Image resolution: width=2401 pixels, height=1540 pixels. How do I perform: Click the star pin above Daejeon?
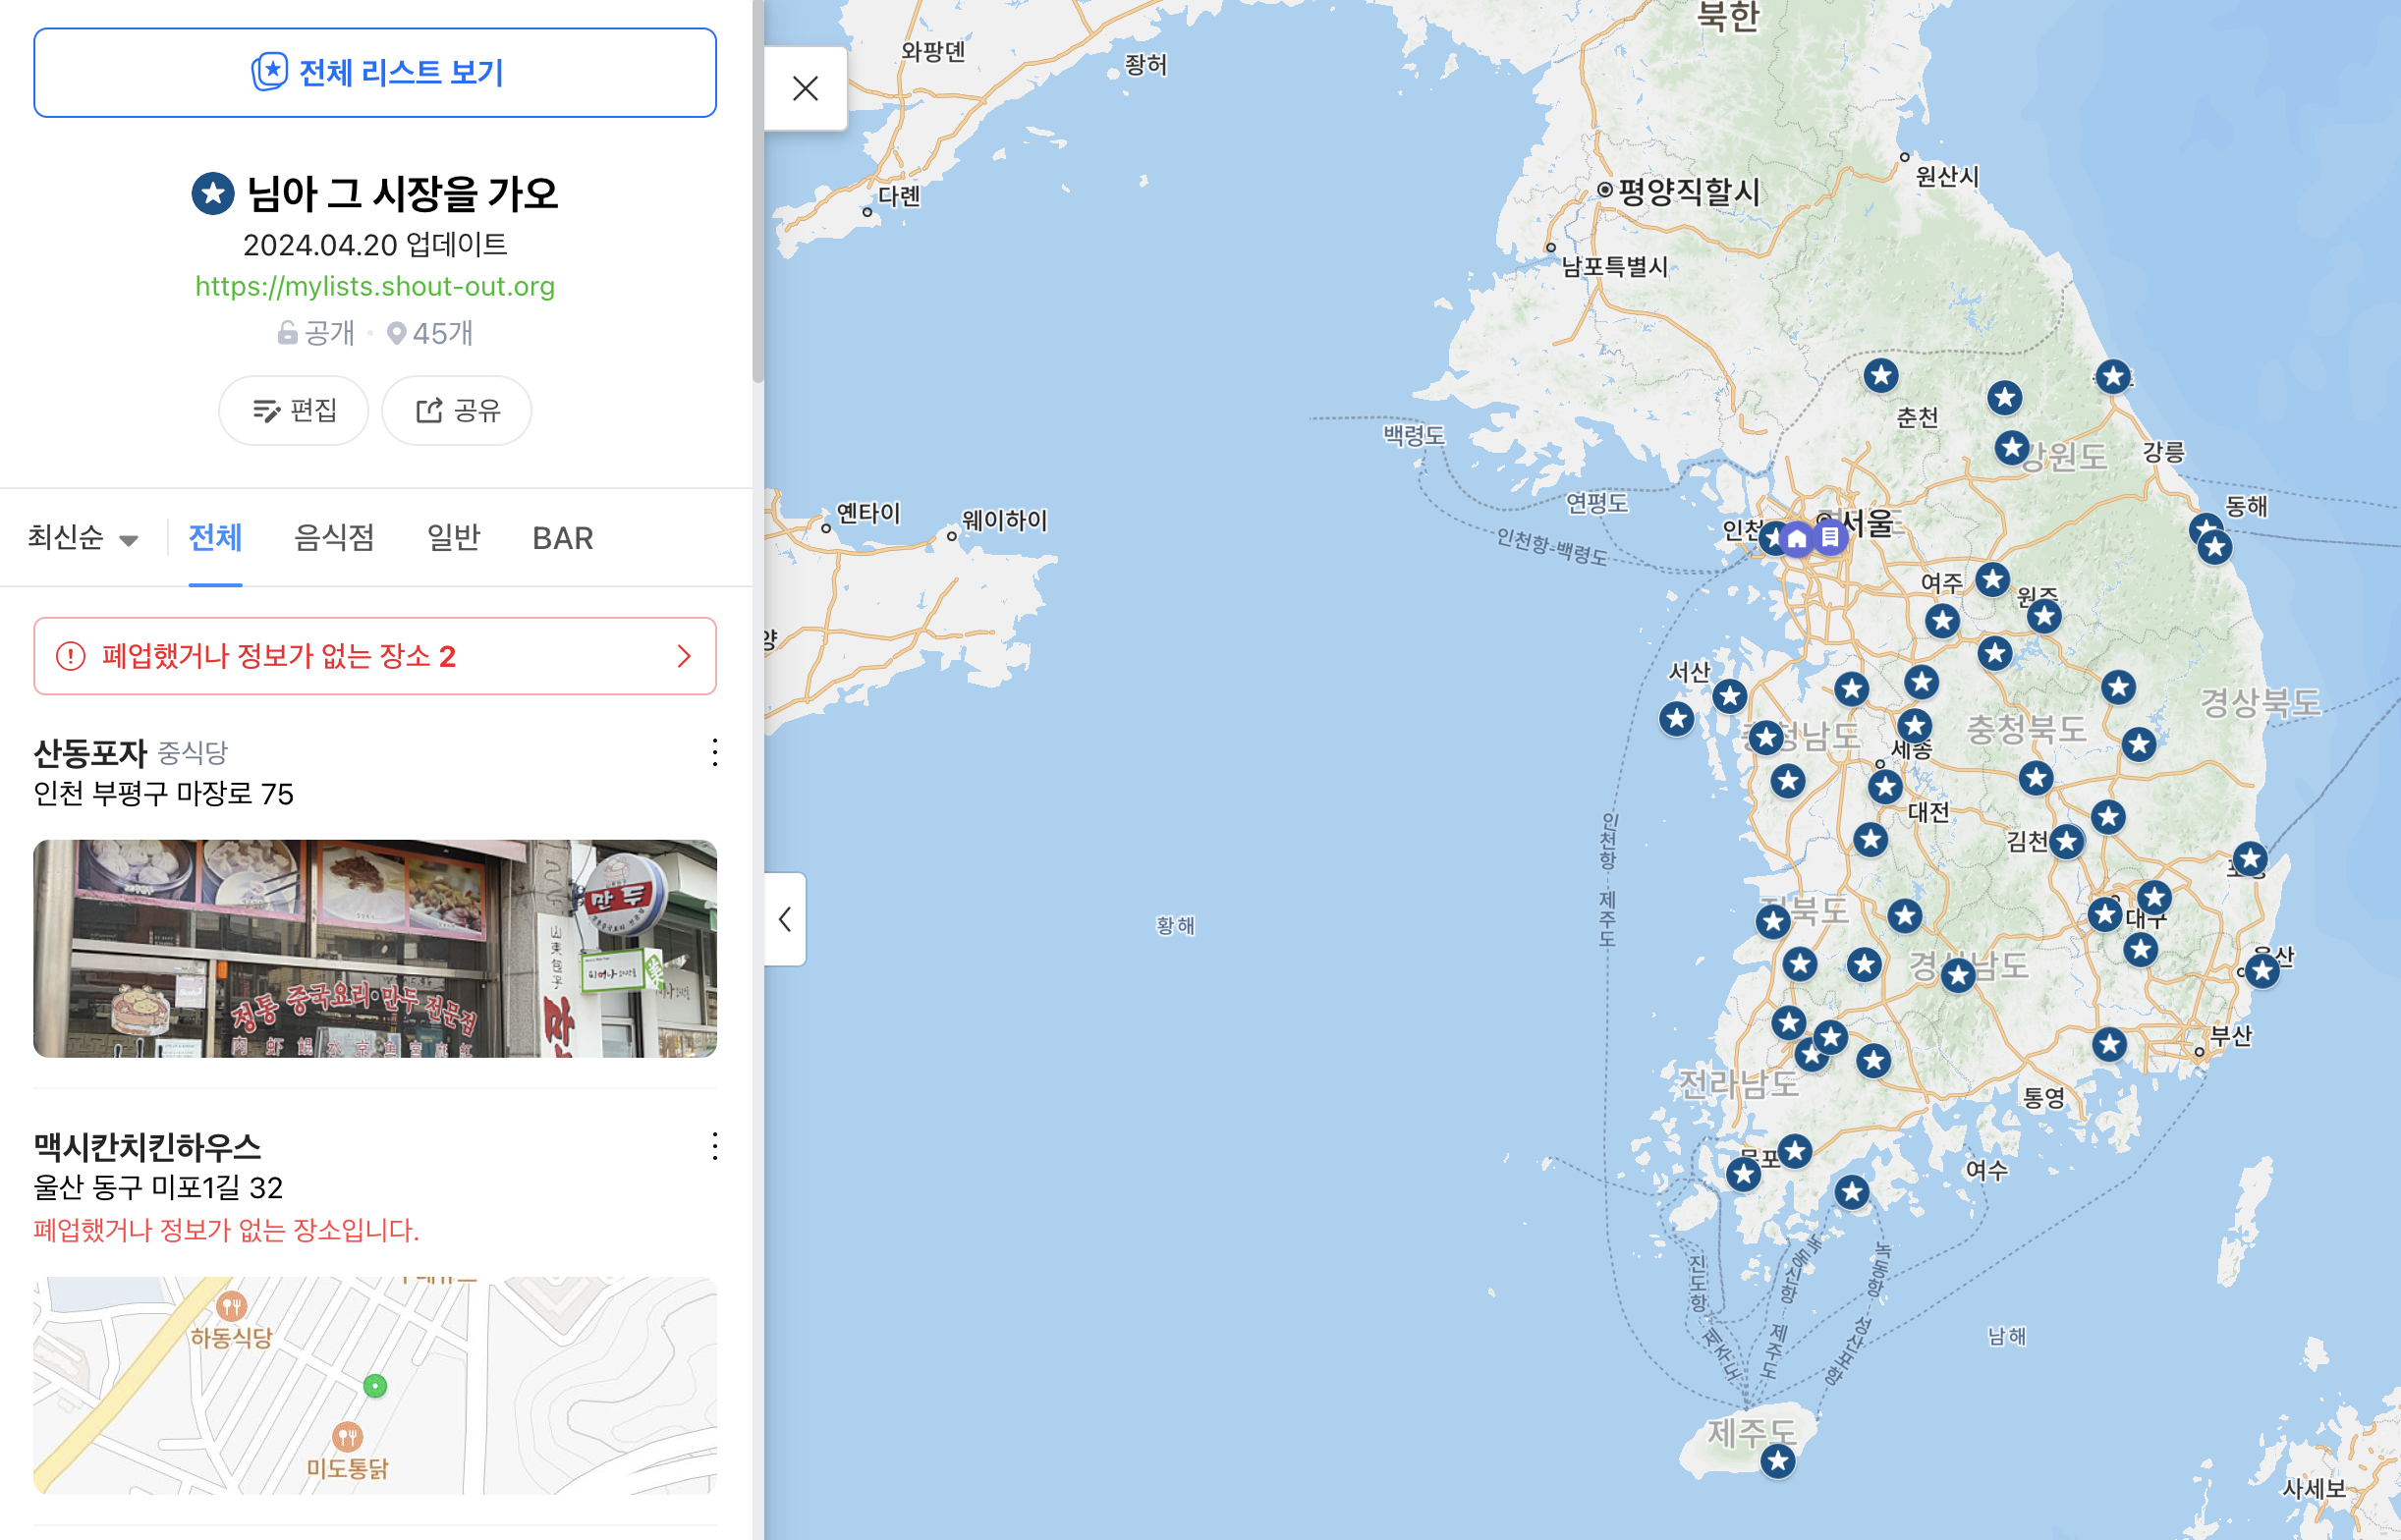[x=1885, y=787]
